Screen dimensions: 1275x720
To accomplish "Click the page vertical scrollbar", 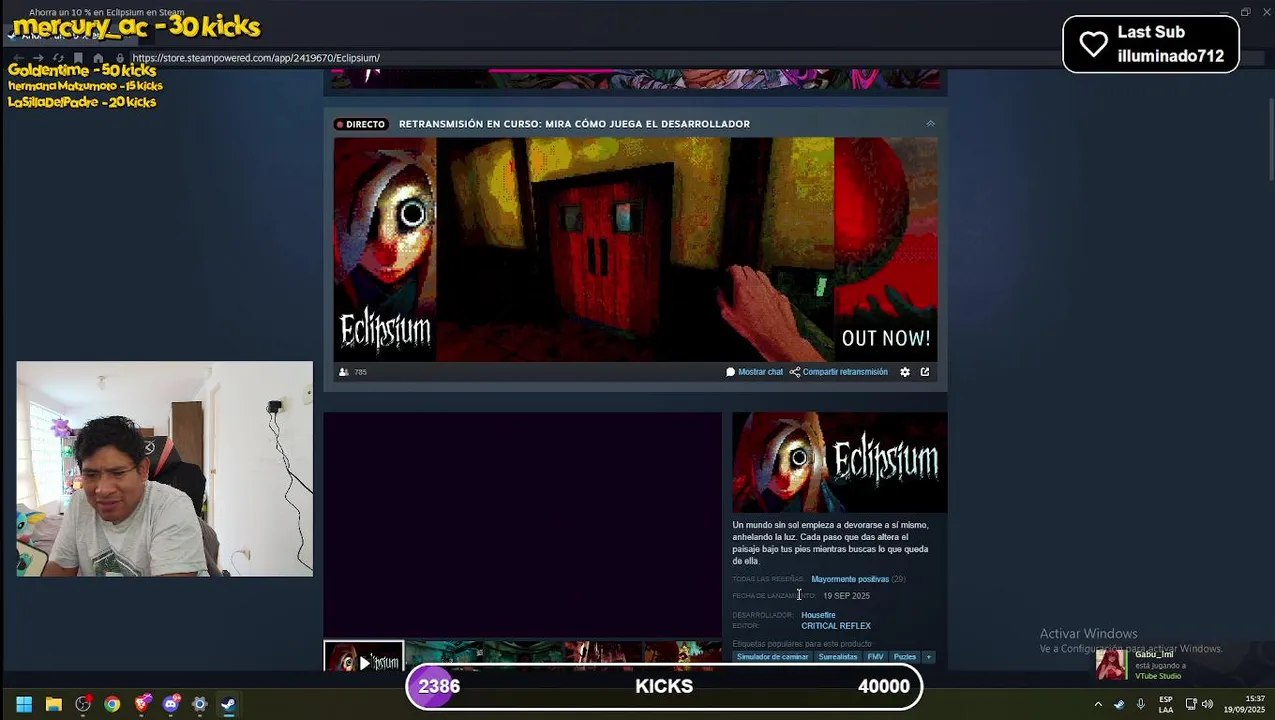I will [x=1270, y=140].
